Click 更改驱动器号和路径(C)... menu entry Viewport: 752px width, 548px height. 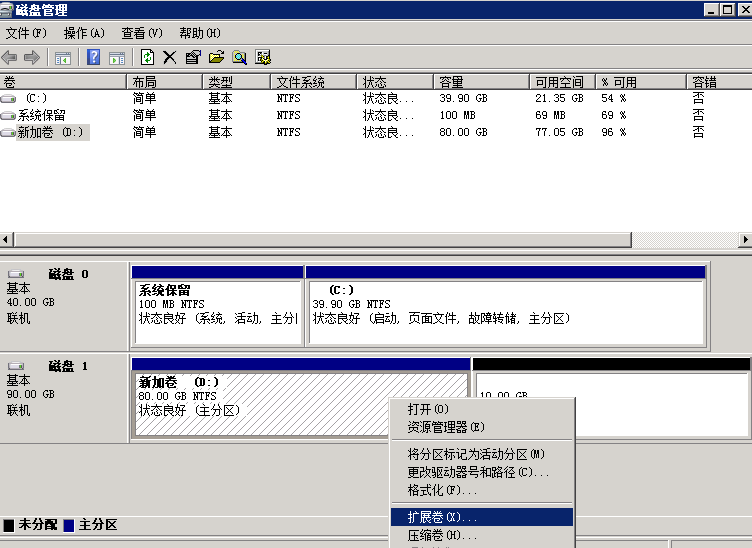(478, 472)
